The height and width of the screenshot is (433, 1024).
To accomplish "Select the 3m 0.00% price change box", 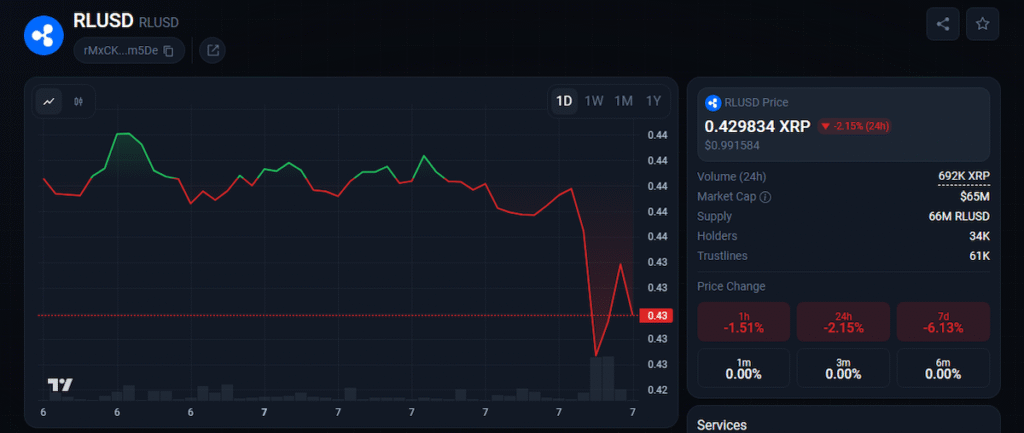I will (843, 368).
